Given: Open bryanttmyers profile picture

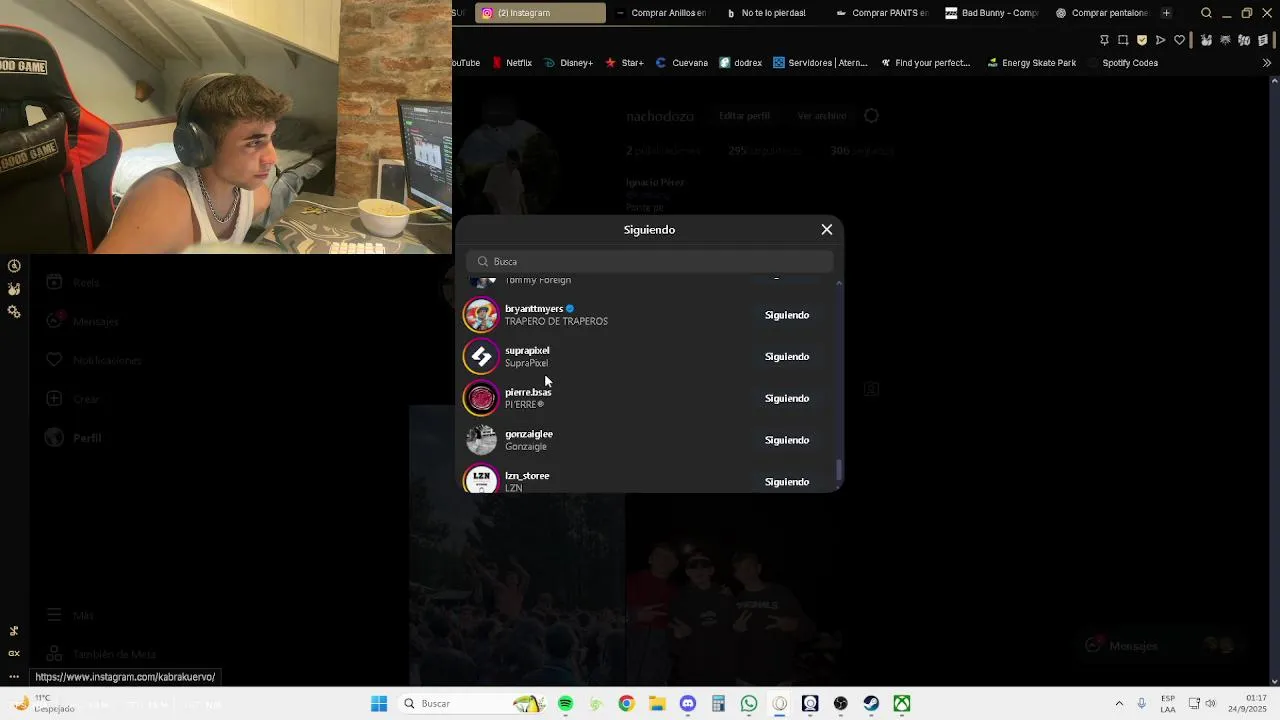Looking at the screenshot, I should point(481,315).
